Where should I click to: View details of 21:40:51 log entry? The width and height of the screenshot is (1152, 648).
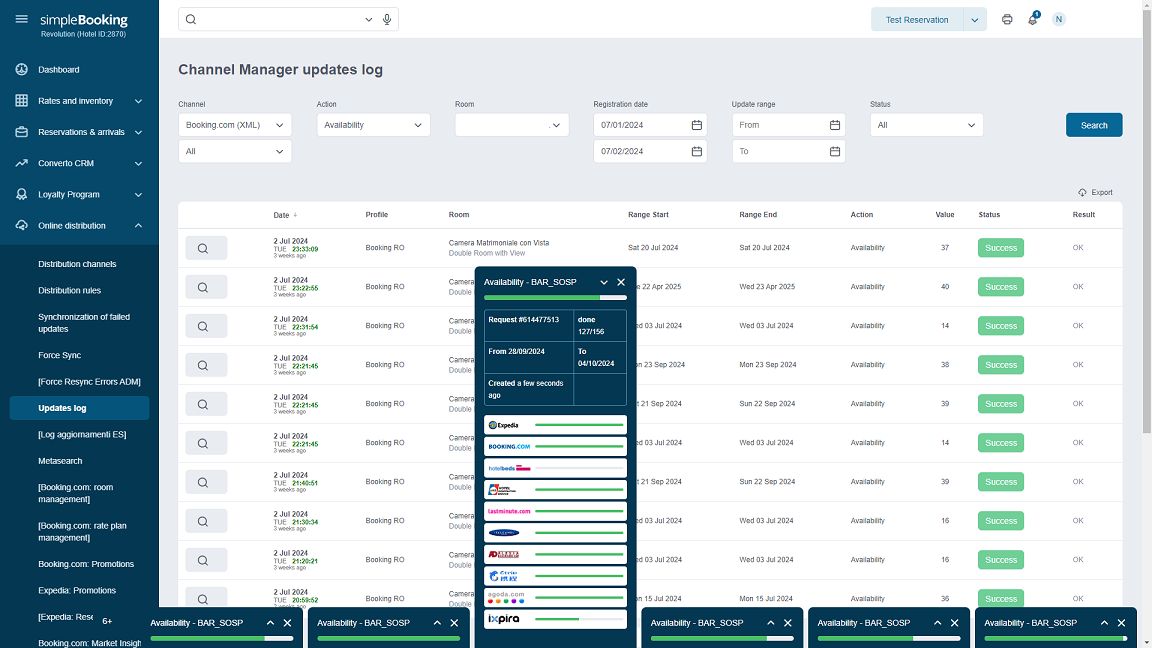pyautogui.click(x=206, y=482)
